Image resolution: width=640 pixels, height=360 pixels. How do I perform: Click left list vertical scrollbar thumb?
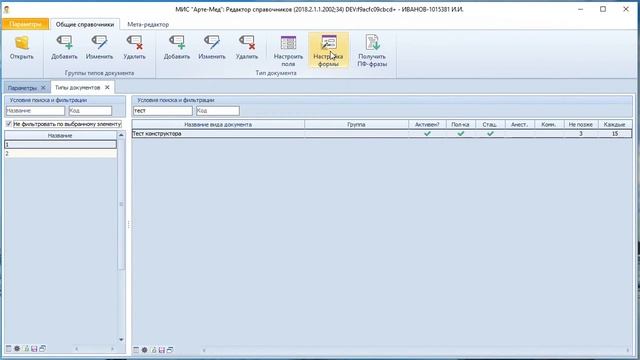point(121,204)
